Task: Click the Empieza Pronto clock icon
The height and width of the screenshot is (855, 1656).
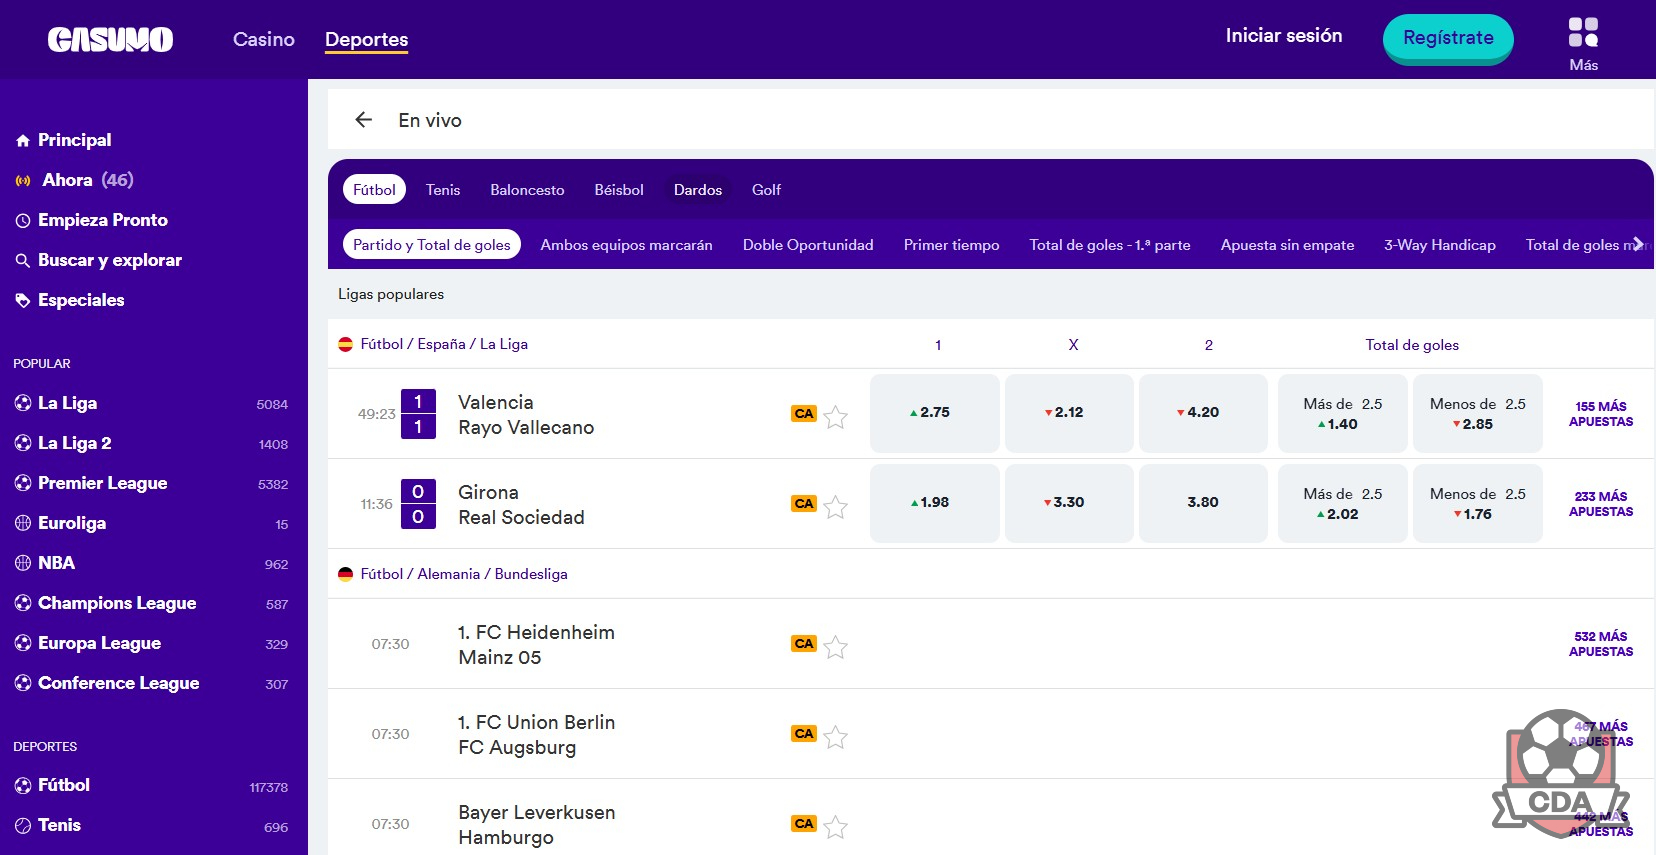Action: pos(23,221)
